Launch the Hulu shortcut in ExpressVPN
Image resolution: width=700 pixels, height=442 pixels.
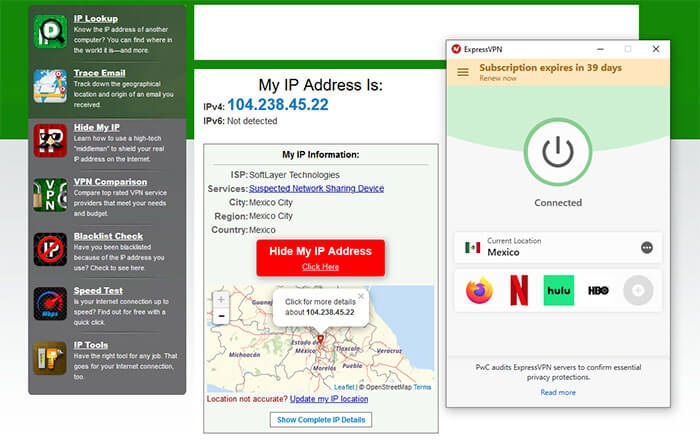(x=558, y=290)
